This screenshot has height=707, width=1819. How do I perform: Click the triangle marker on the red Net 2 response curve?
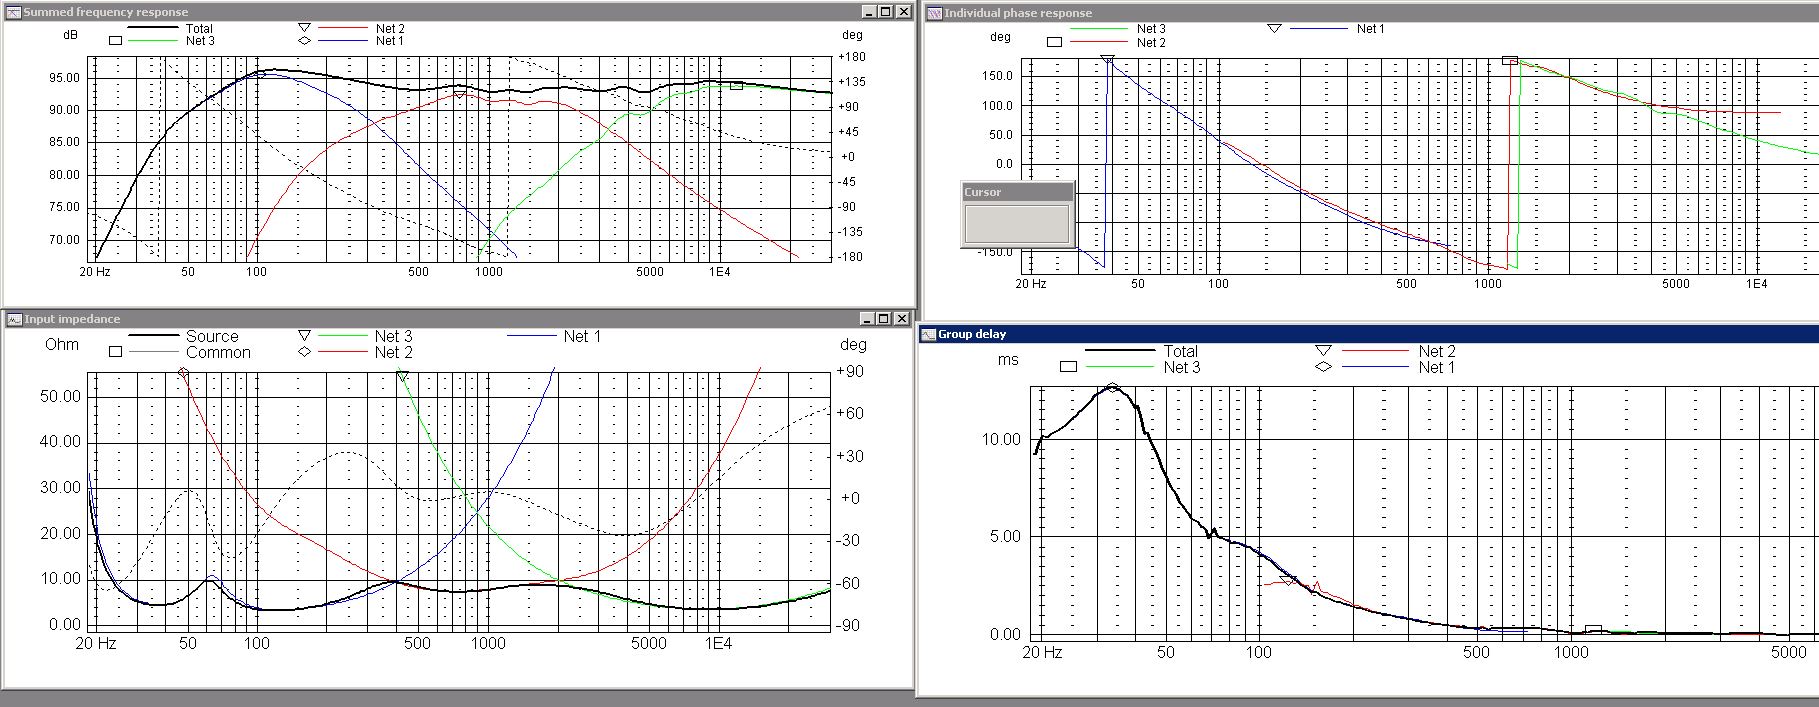(459, 94)
